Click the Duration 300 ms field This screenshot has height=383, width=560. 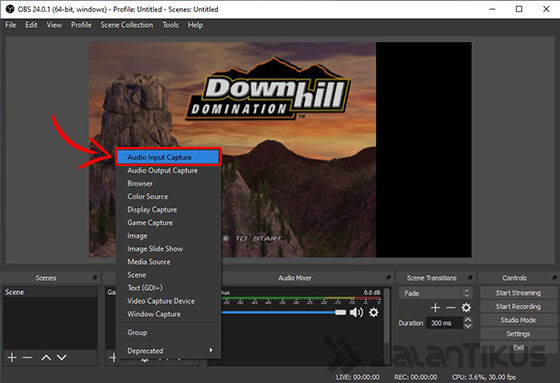click(445, 323)
